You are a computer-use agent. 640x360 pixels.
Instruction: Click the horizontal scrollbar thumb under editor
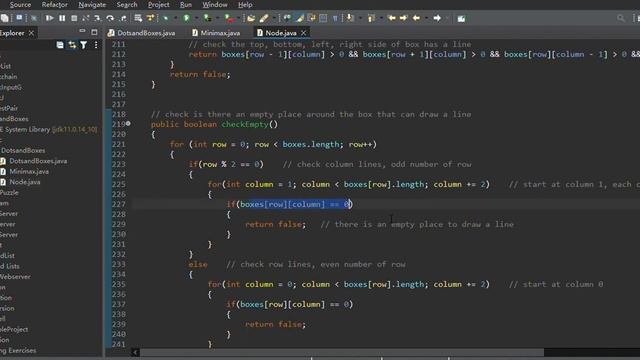pyautogui.click(x=342, y=352)
